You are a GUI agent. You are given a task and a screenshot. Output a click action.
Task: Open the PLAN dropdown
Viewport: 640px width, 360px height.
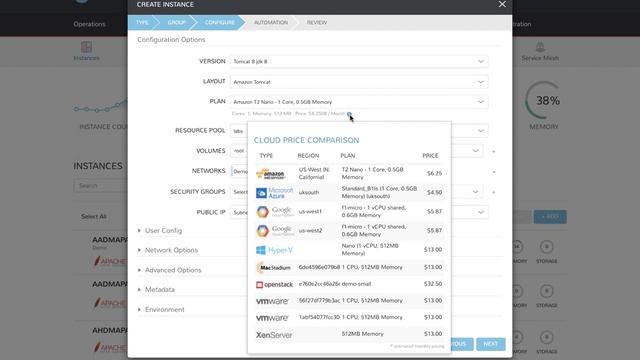[x=359, y=102]
